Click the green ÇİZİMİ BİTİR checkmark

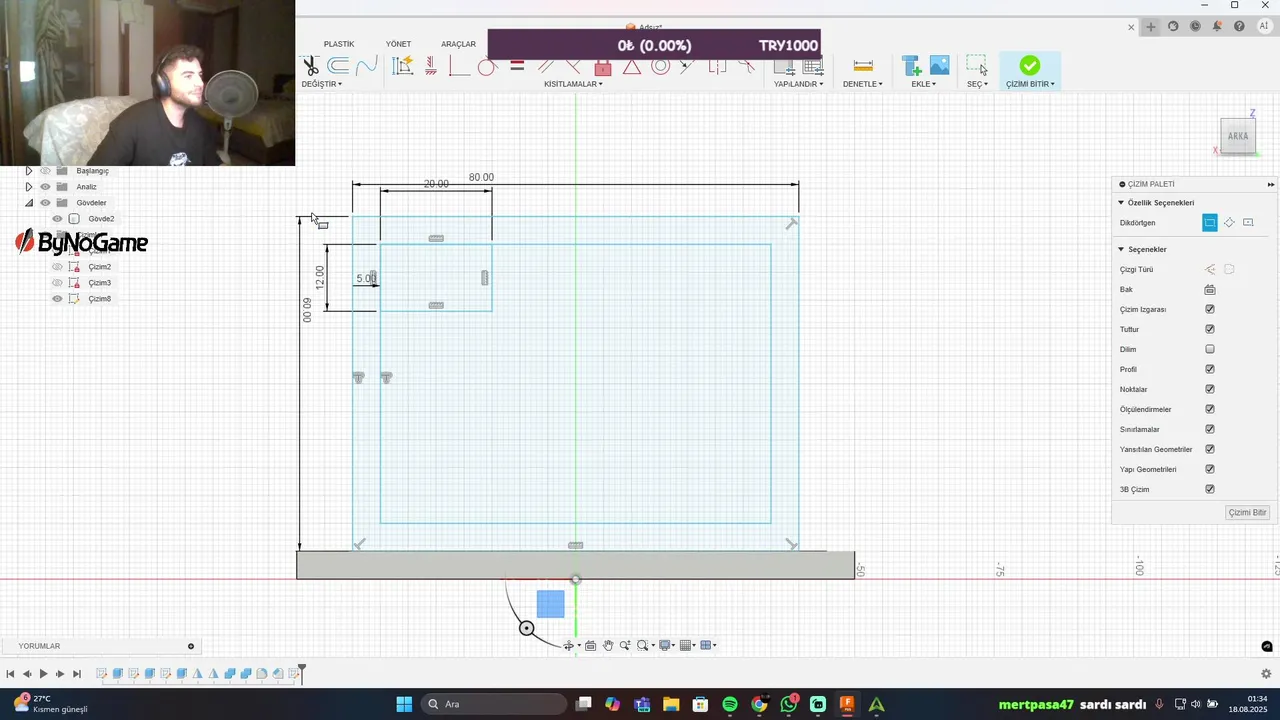pos(1030,66)
